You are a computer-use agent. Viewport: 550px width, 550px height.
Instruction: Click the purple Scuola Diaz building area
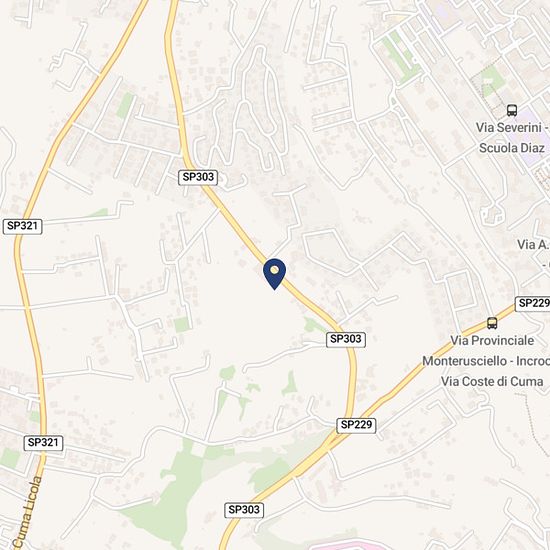pos(533,137)
